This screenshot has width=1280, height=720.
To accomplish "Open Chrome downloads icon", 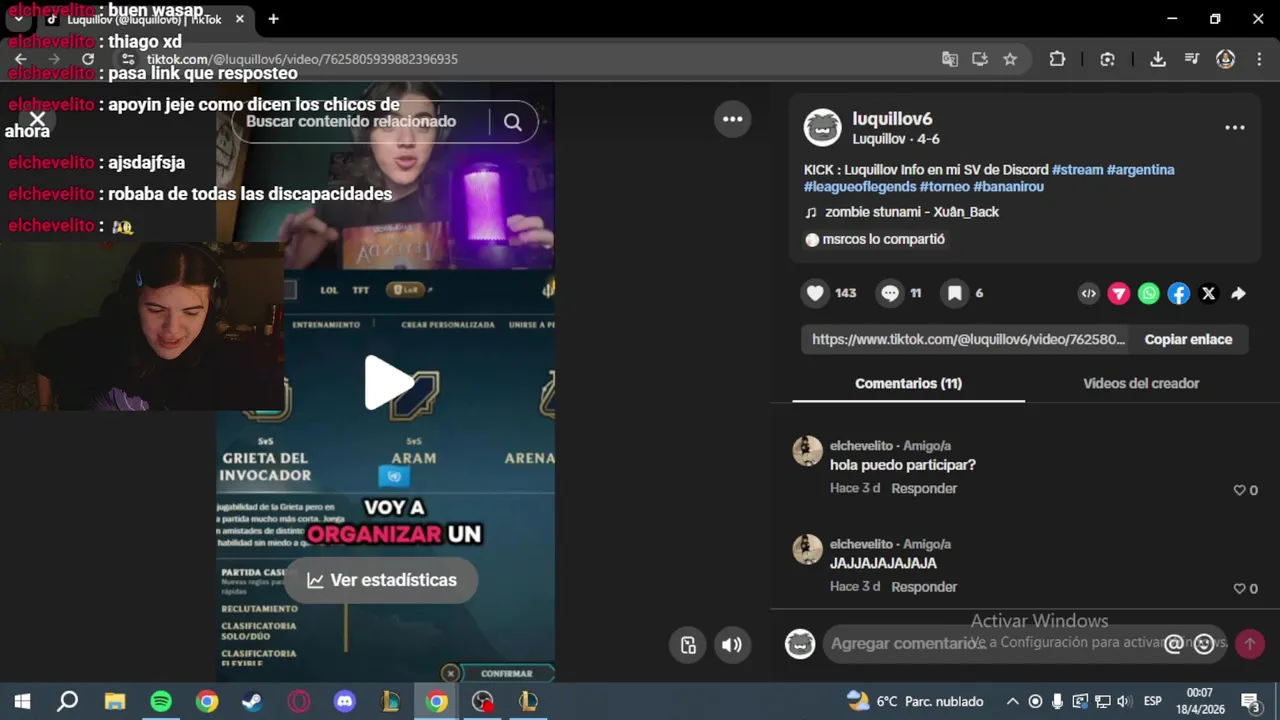I will 1158,59.
